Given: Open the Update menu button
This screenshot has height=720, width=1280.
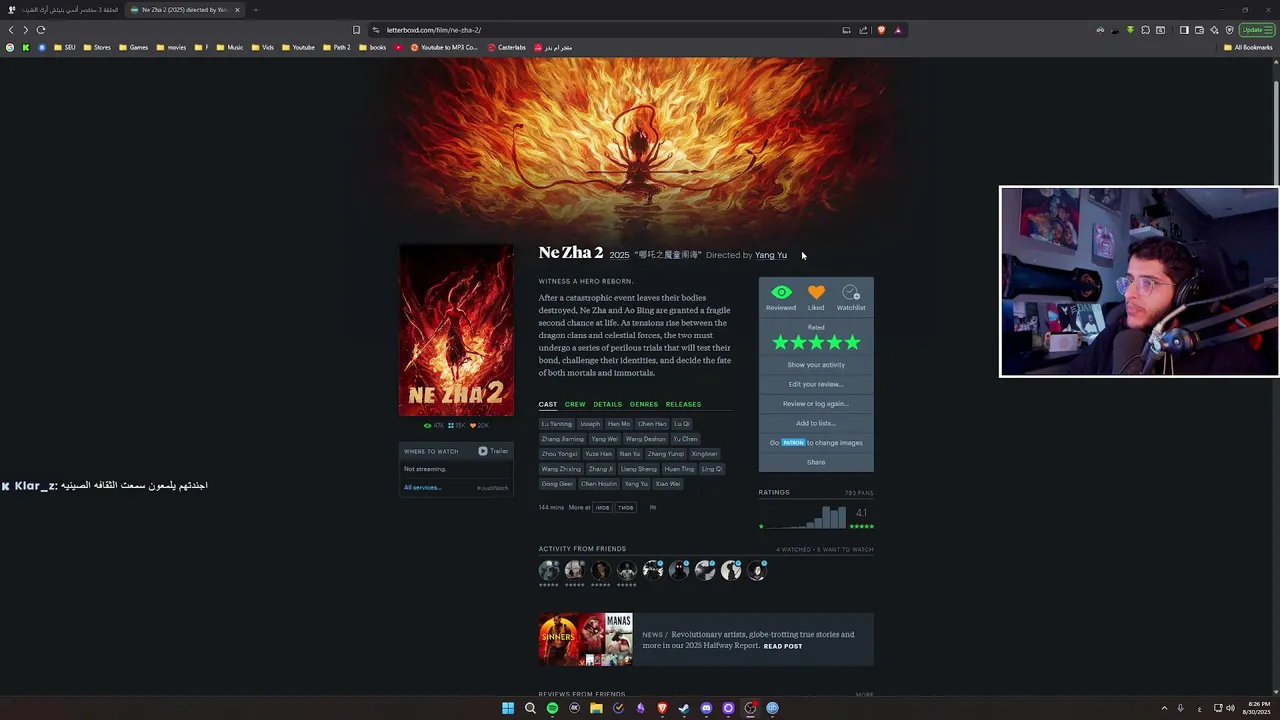Looking at the screenshot, I should (x=1256, y=30).
